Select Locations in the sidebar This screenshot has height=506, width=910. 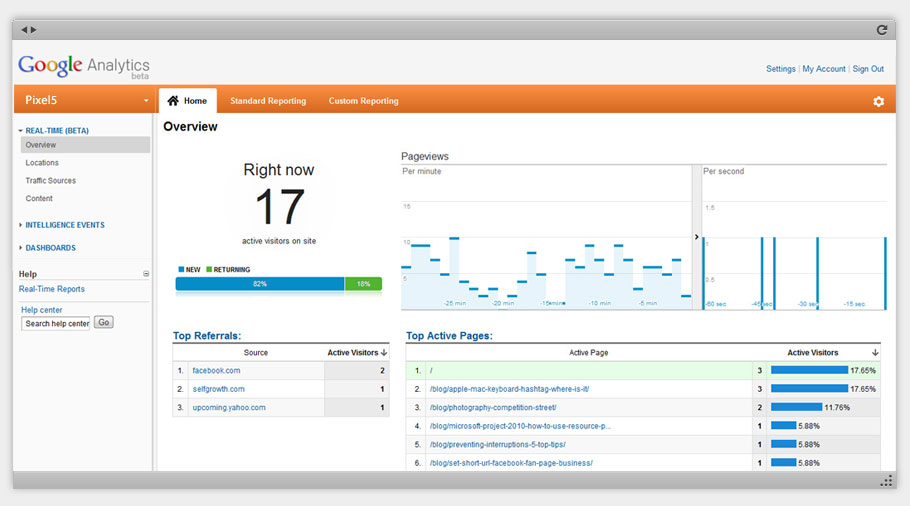pos(42,163)
